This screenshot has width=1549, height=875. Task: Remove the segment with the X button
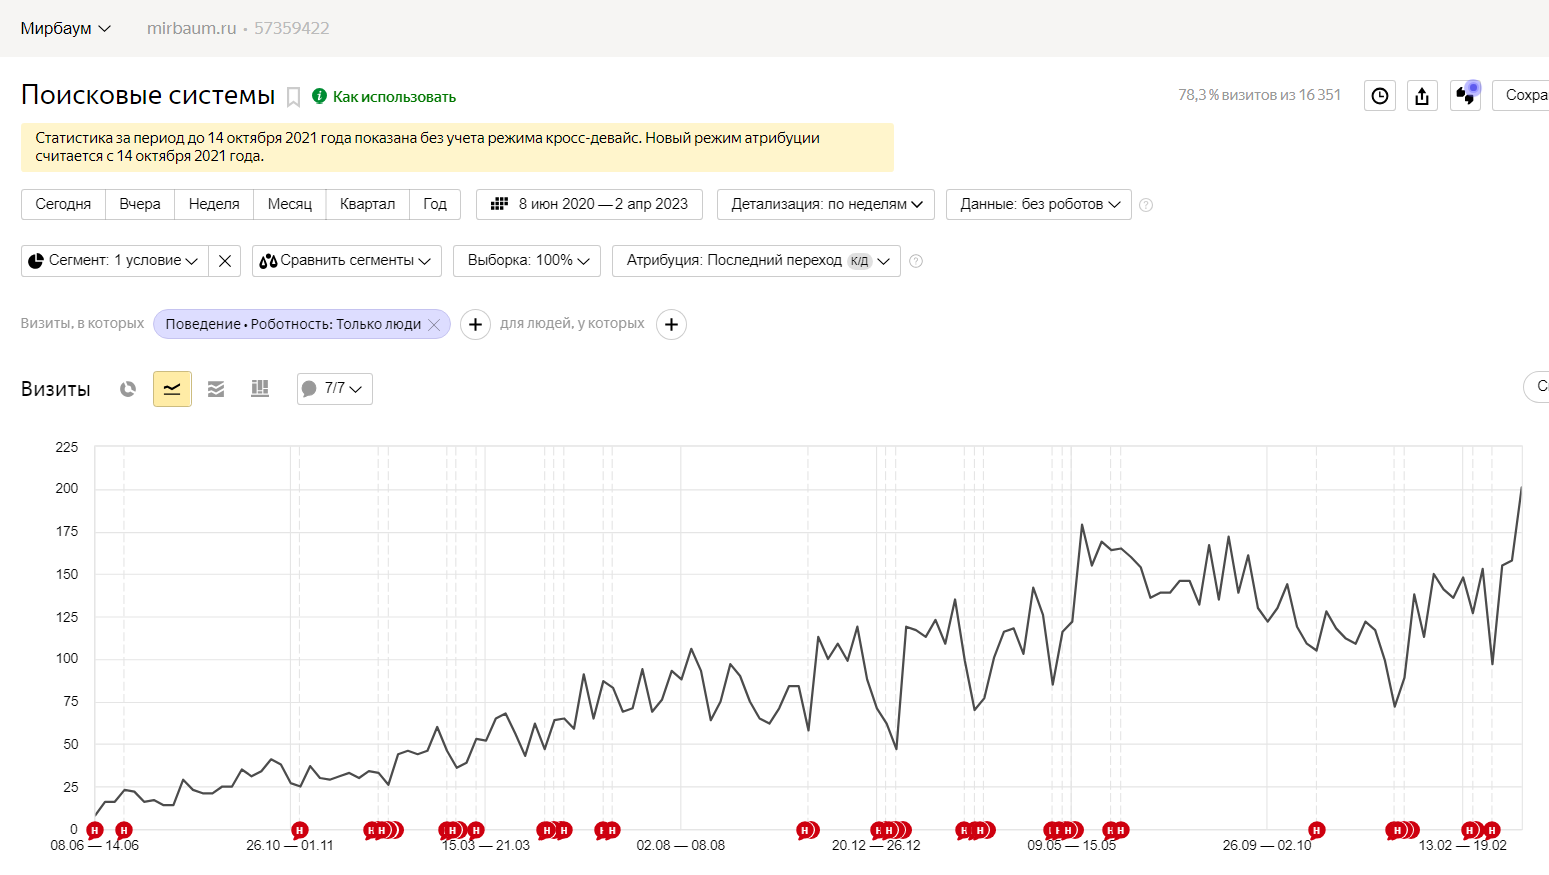[225, 261]
